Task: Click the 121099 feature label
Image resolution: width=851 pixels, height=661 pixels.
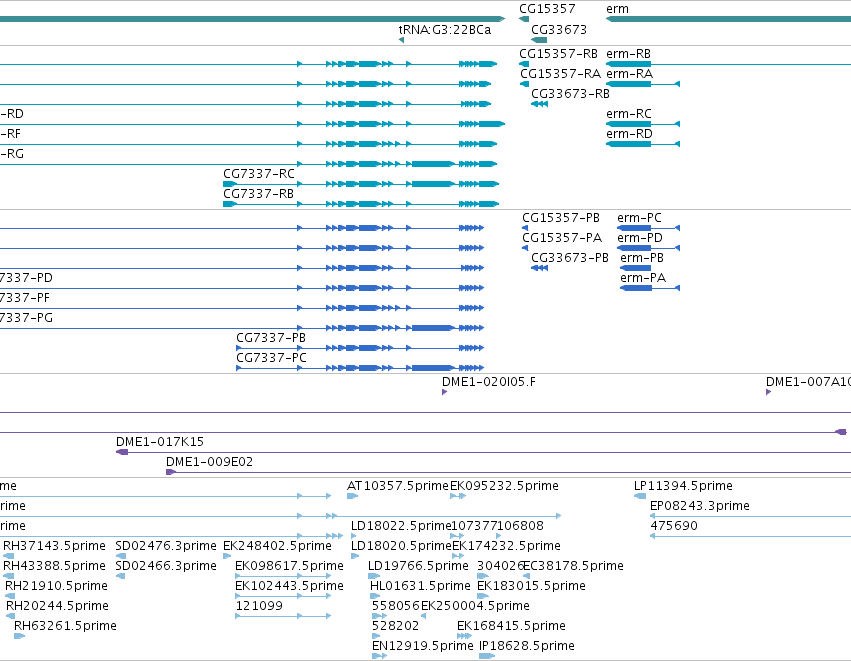Action: click(259, 606)
